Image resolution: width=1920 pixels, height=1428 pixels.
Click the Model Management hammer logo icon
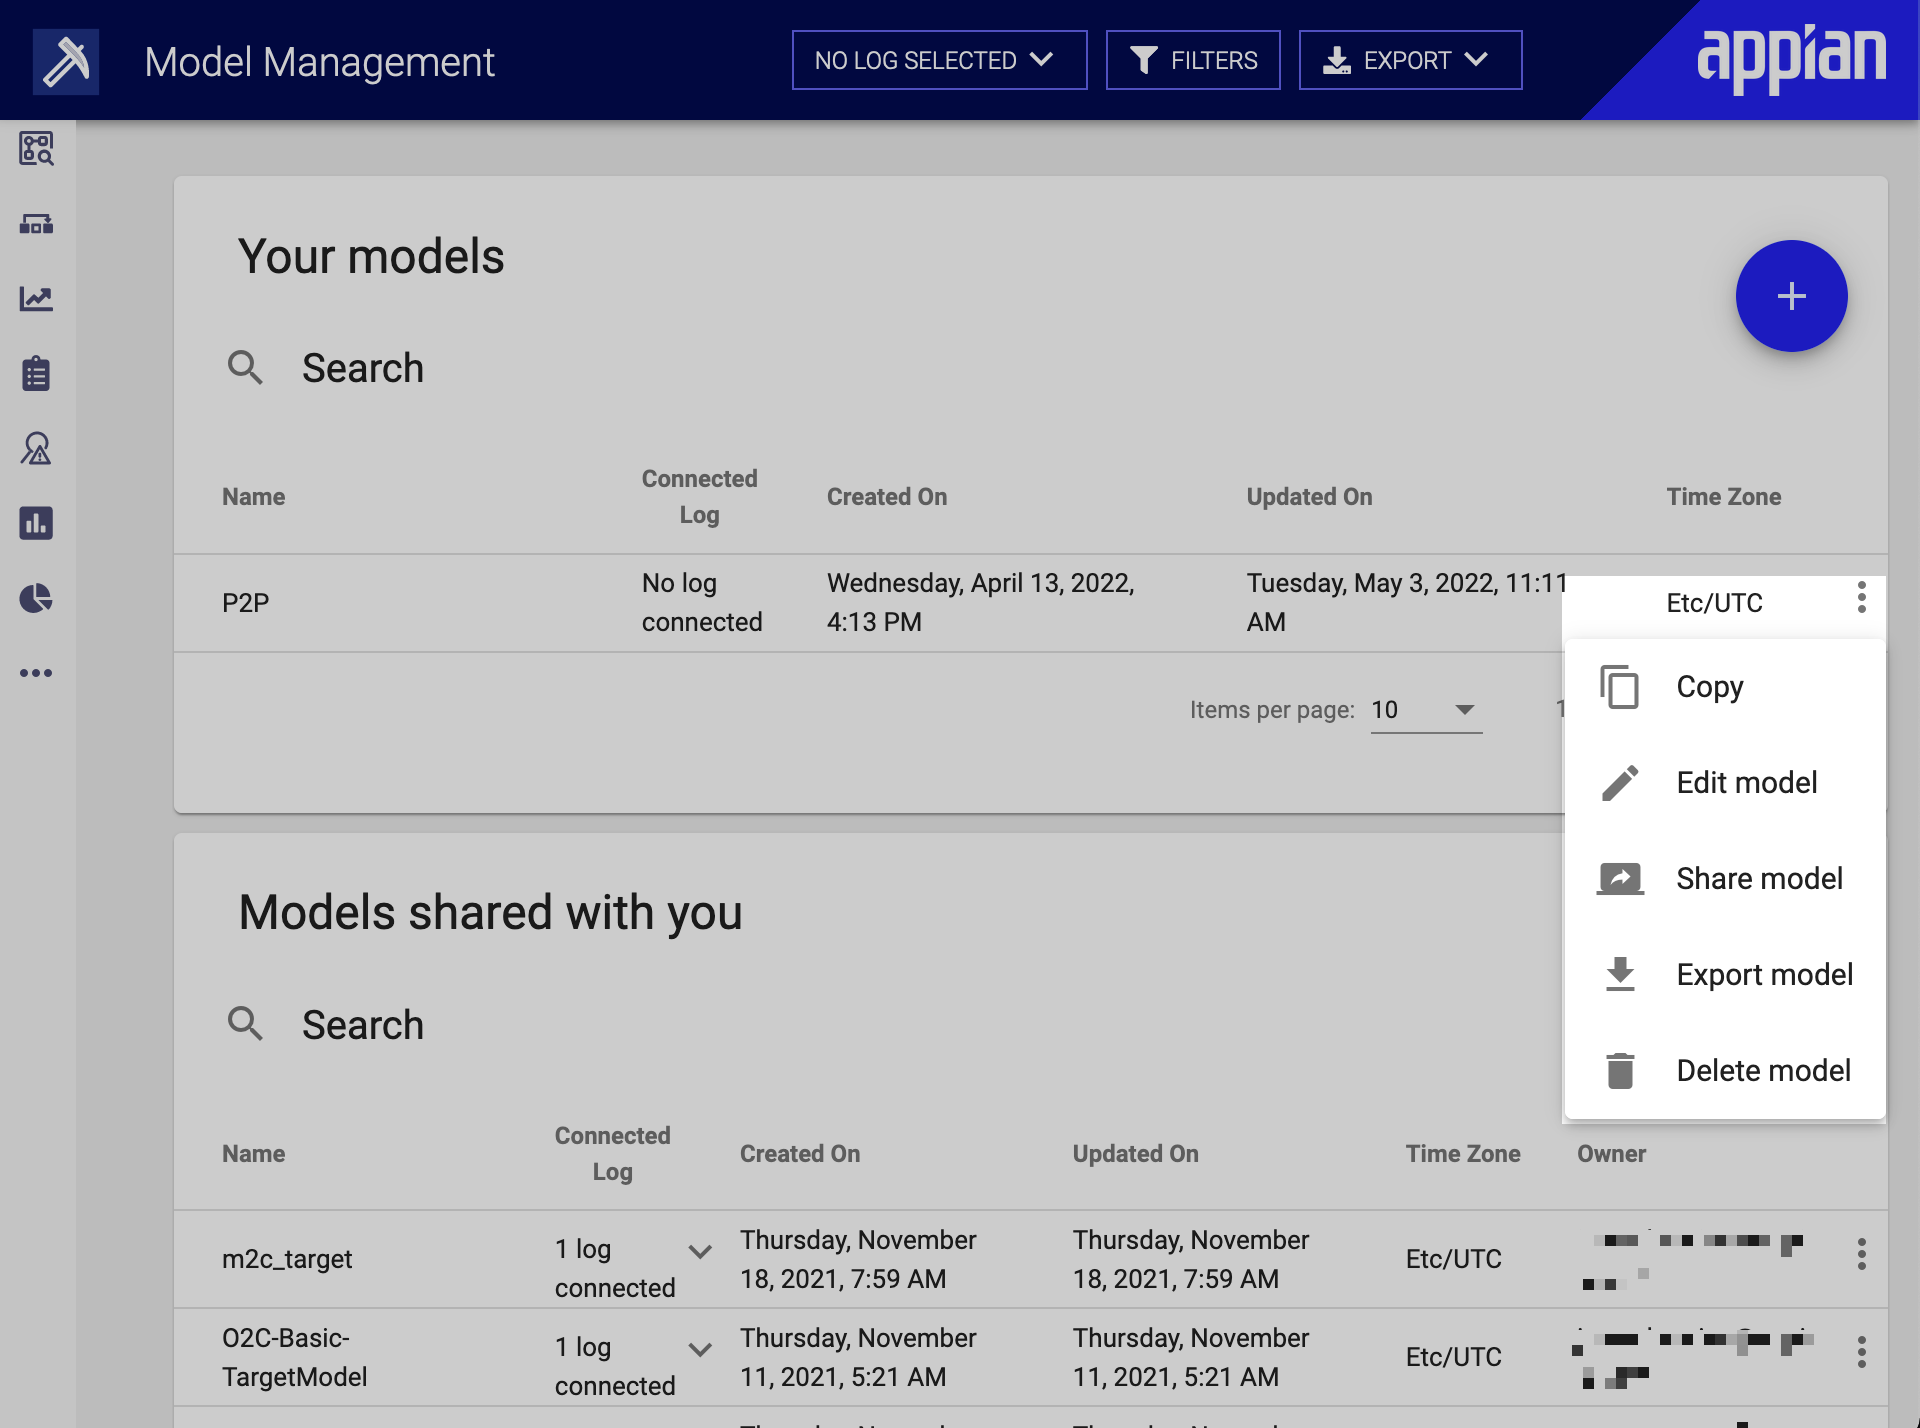pyautogui.click(x=66, y=62)
